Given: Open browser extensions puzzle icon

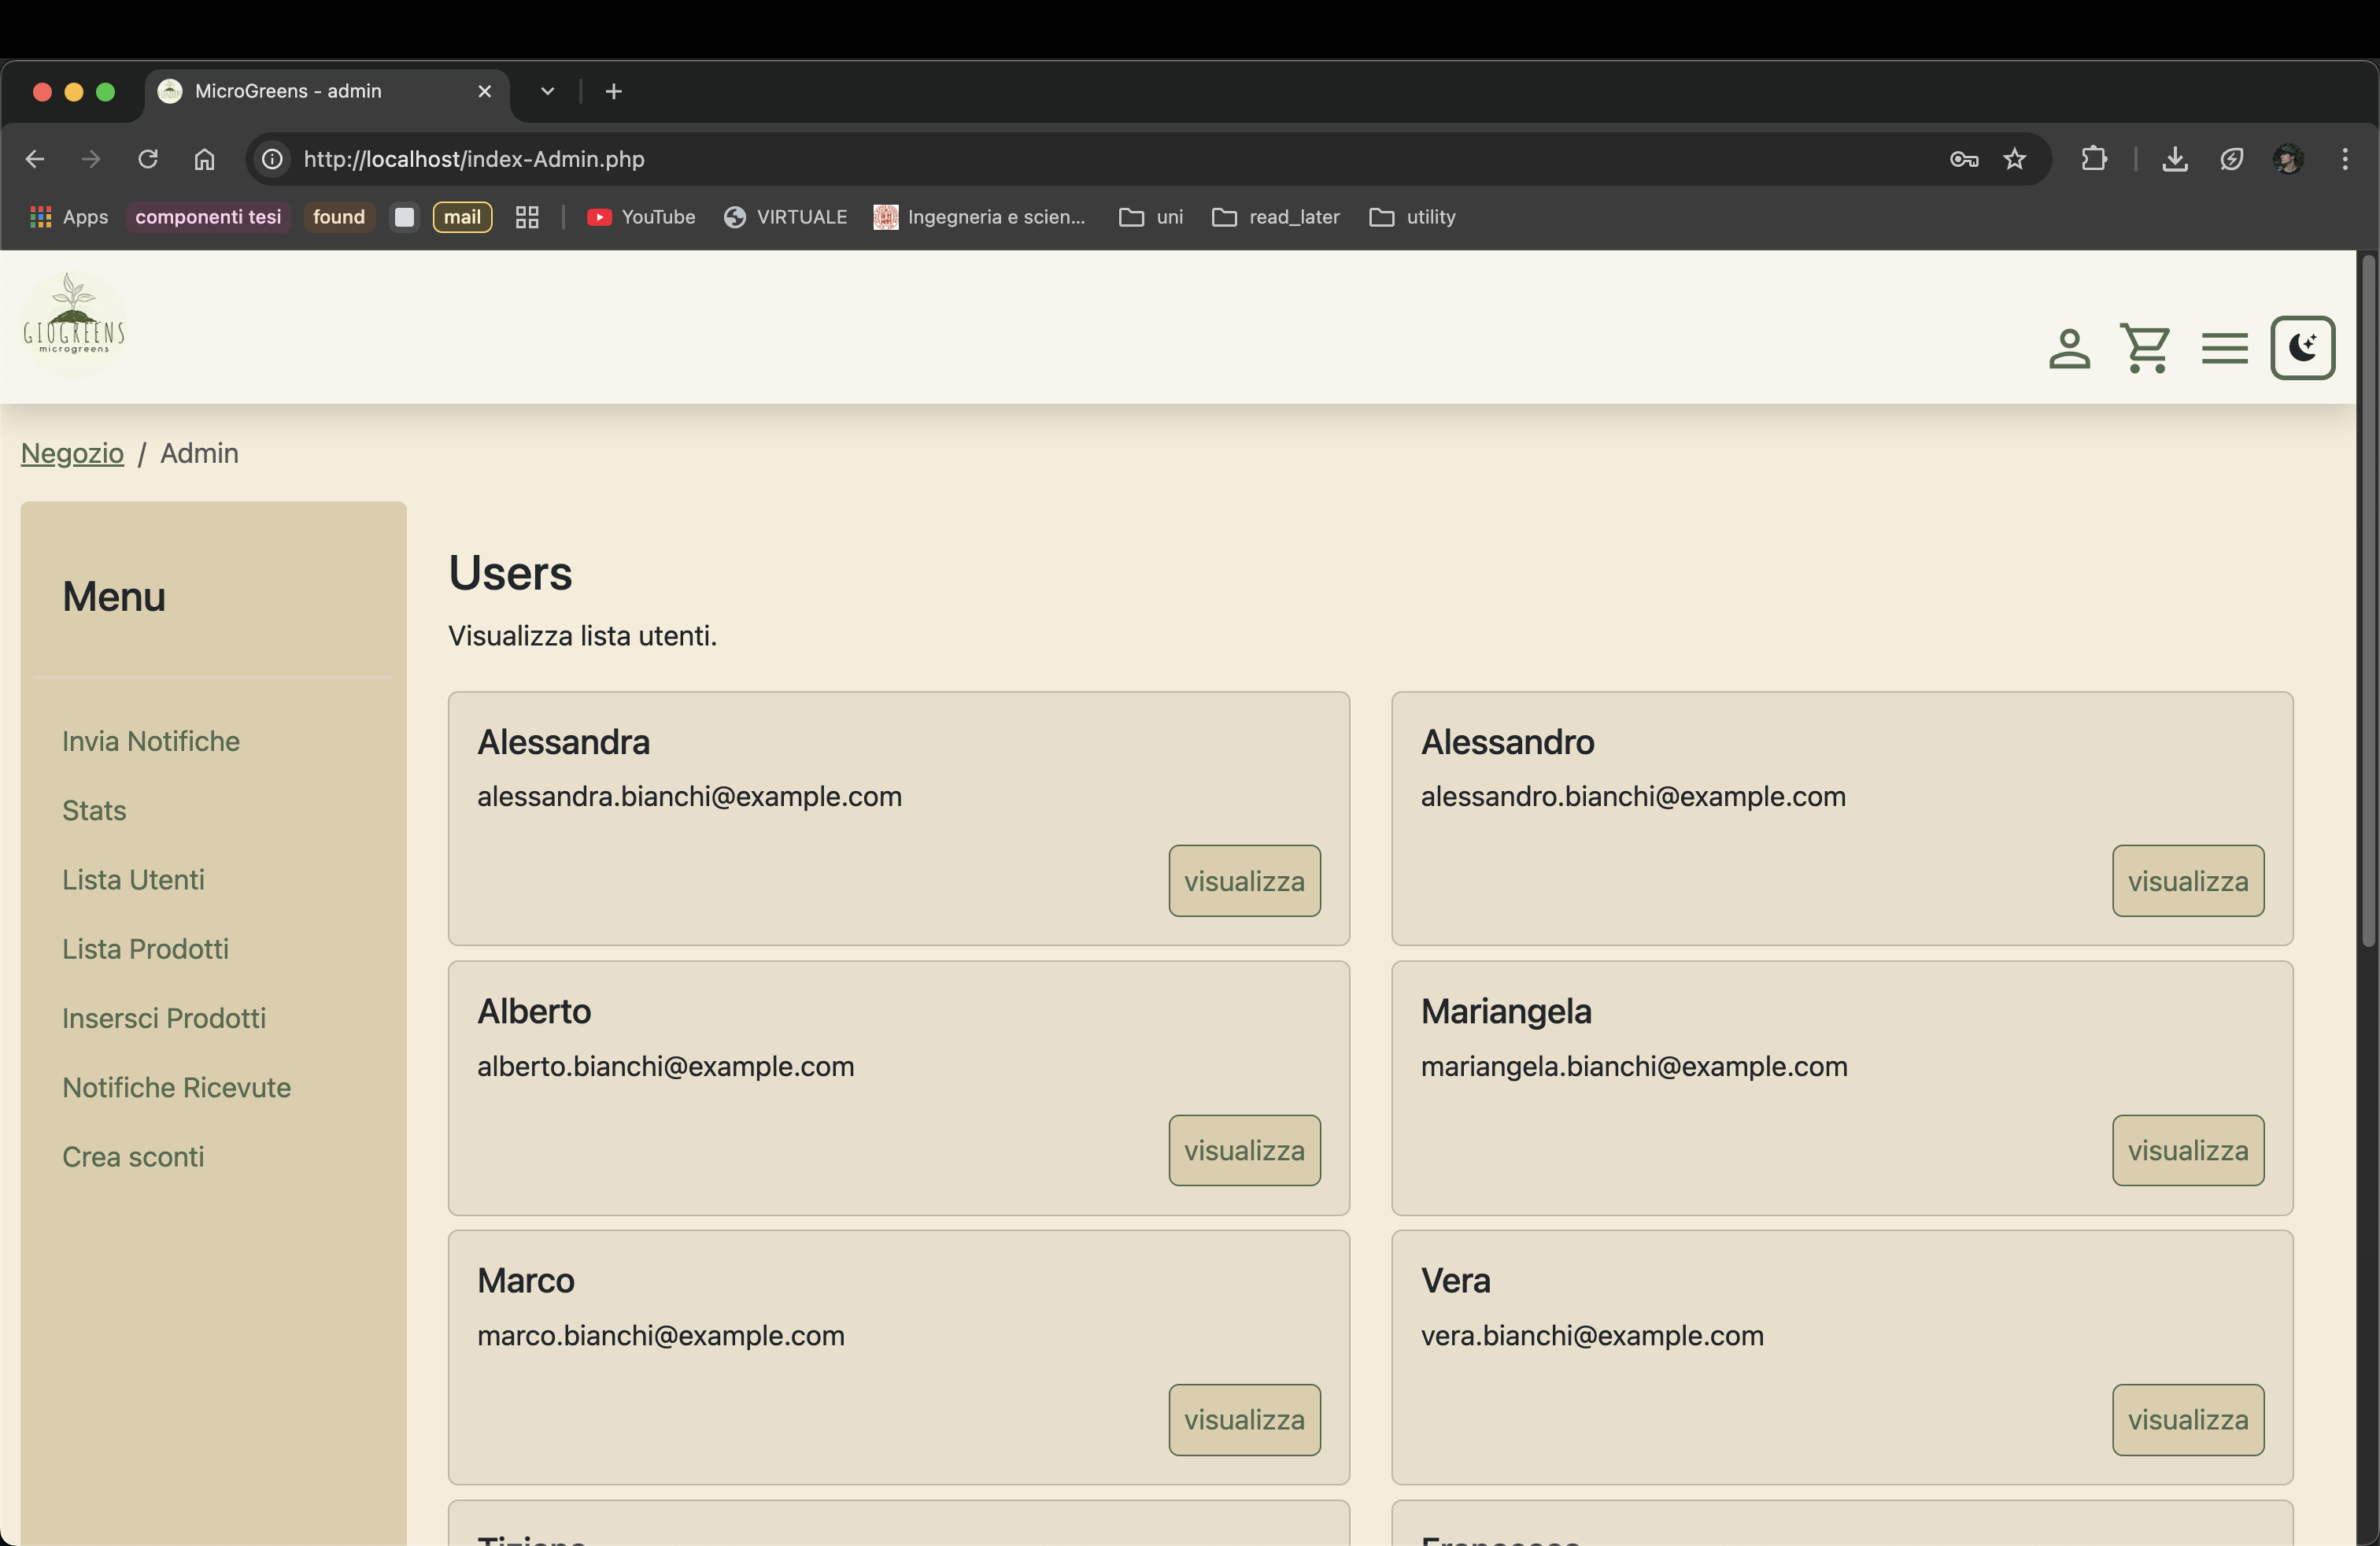Looking at the screenshot, I should click(2093, 159).
